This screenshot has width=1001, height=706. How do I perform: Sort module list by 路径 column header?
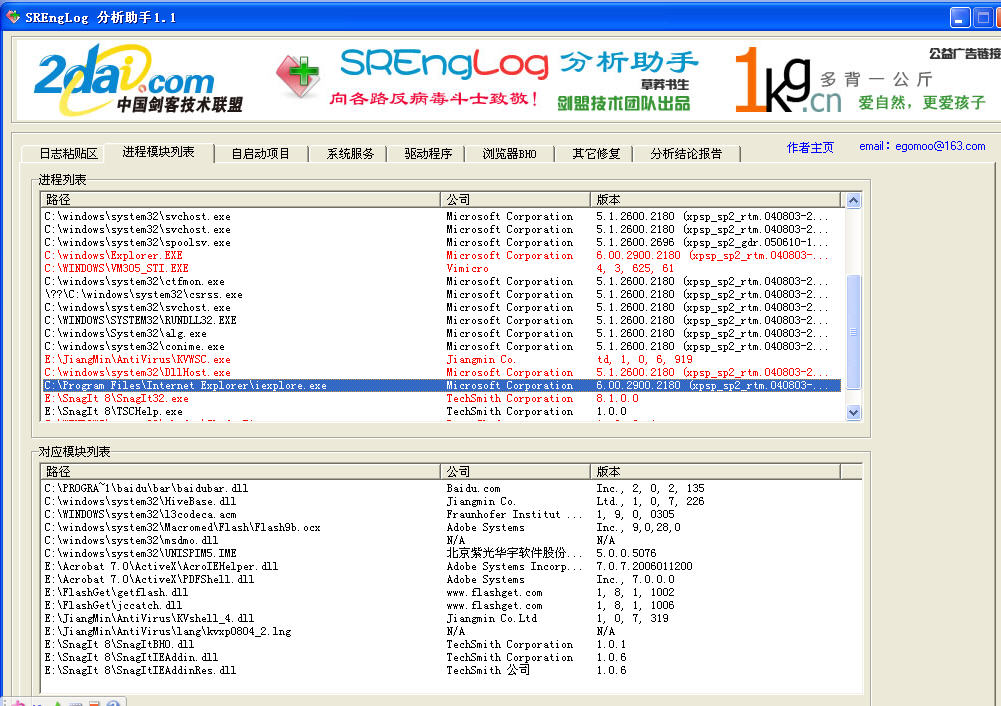point(241,472)
